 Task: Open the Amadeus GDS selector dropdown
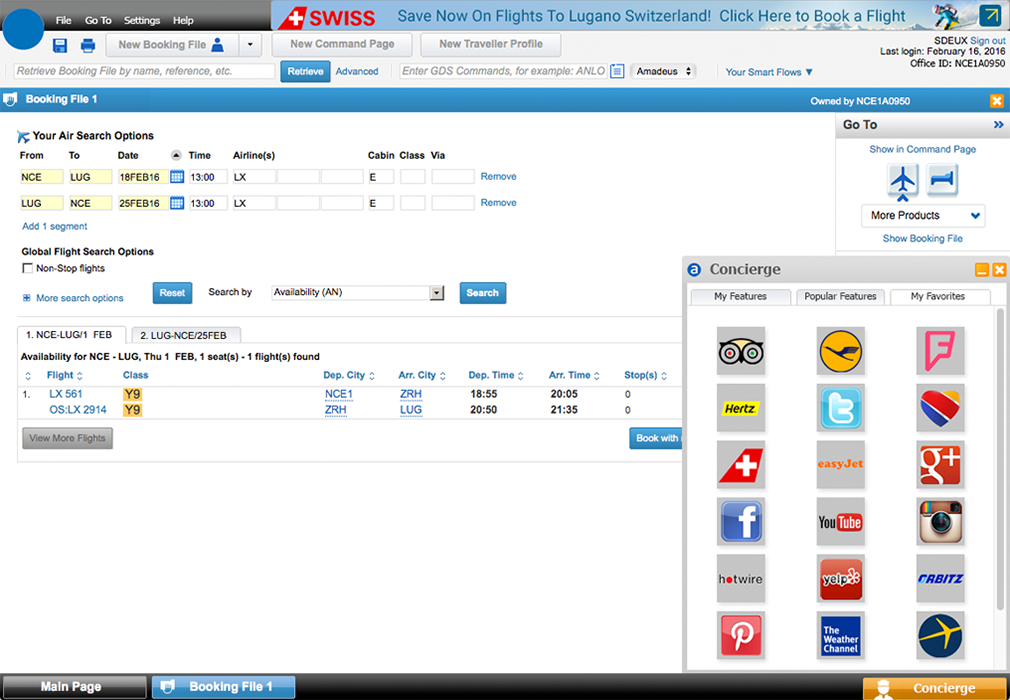click(663, 71)
